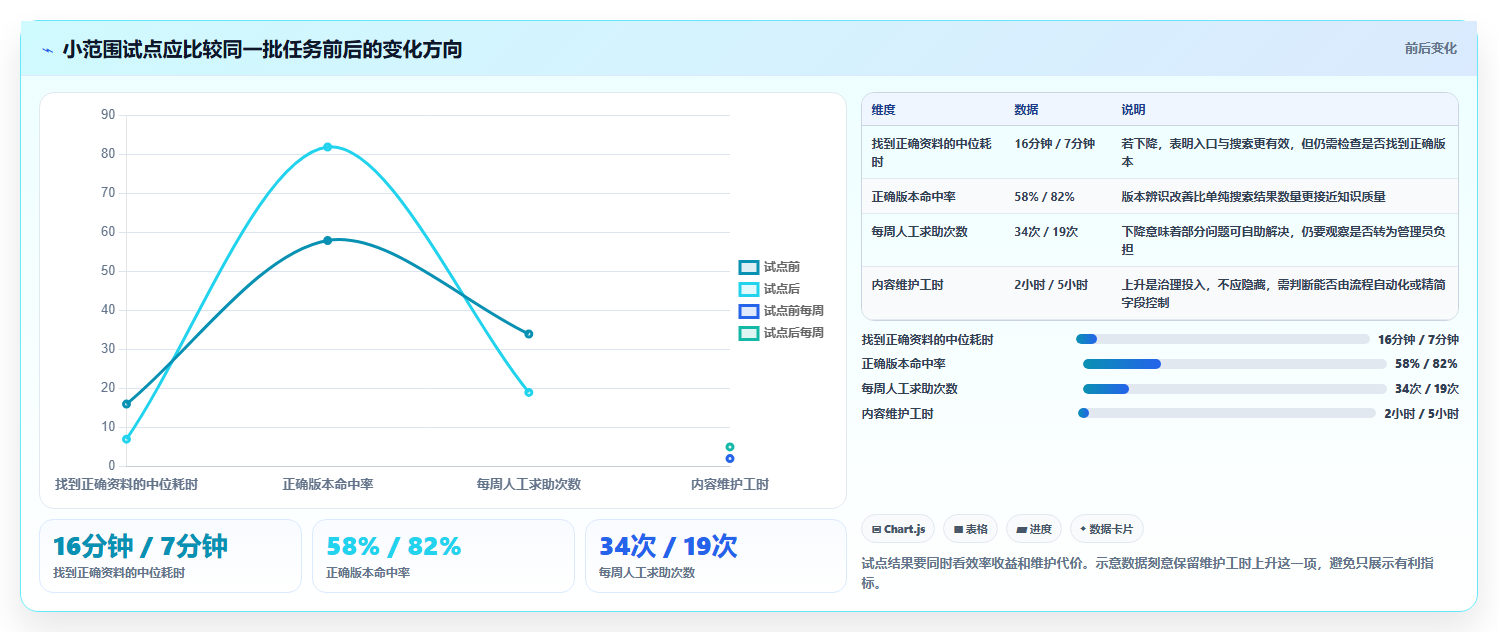The height and width of the screenshot is (632, 1498).
Task: Click the page title 小范围试点应比较同一批任务前后的变化方向
Action: tap(262, 50)
